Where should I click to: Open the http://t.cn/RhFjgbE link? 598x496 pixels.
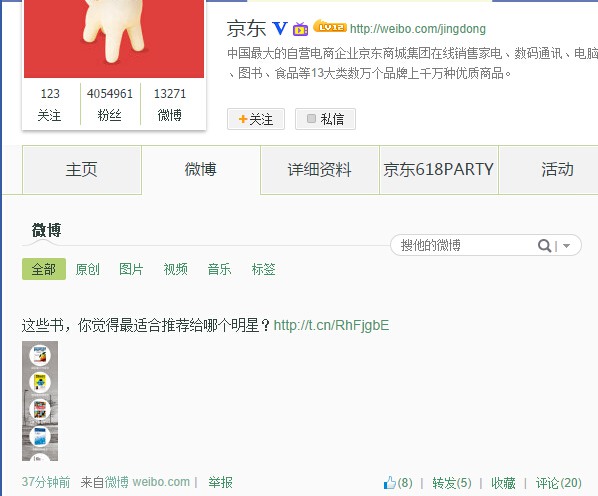[x=331, y=325]
